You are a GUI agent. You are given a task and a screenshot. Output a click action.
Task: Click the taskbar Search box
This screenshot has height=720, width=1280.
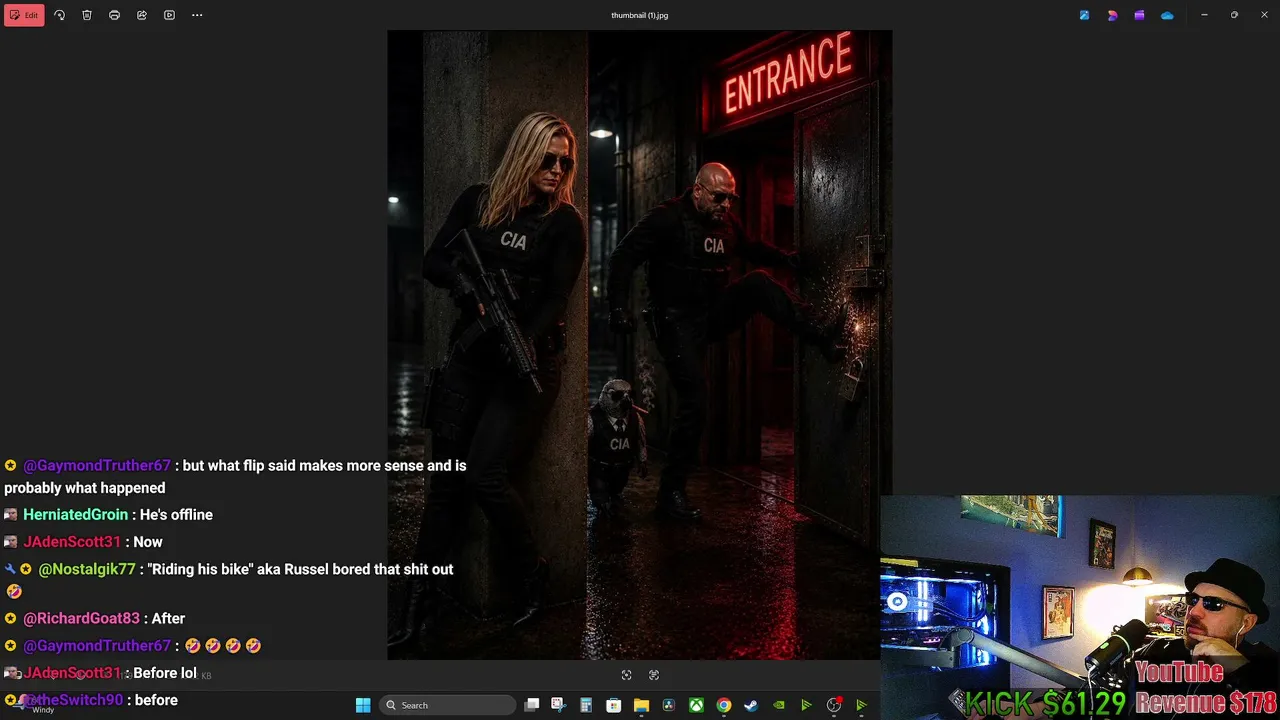click(448, 705)
